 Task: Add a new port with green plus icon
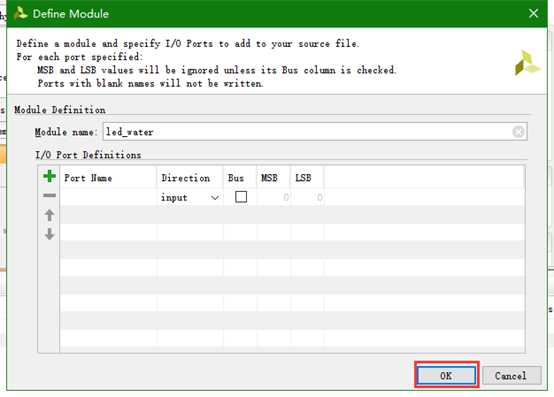(x=49, y=176)
